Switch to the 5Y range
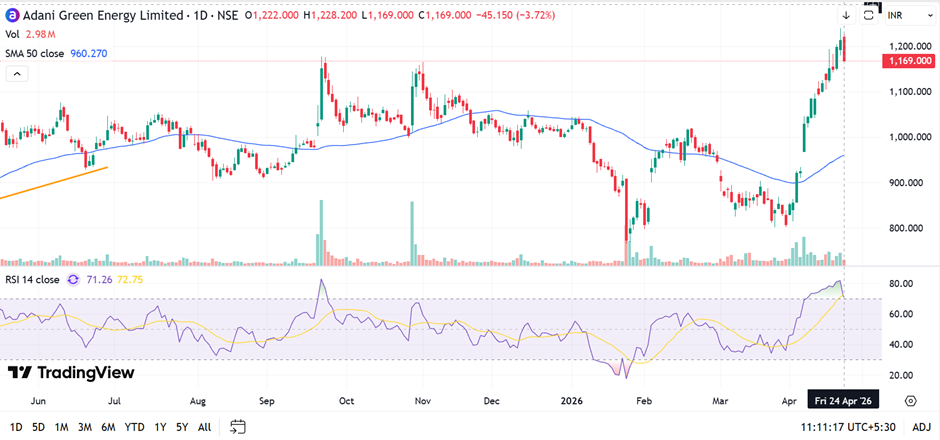 tap(181, 427)
